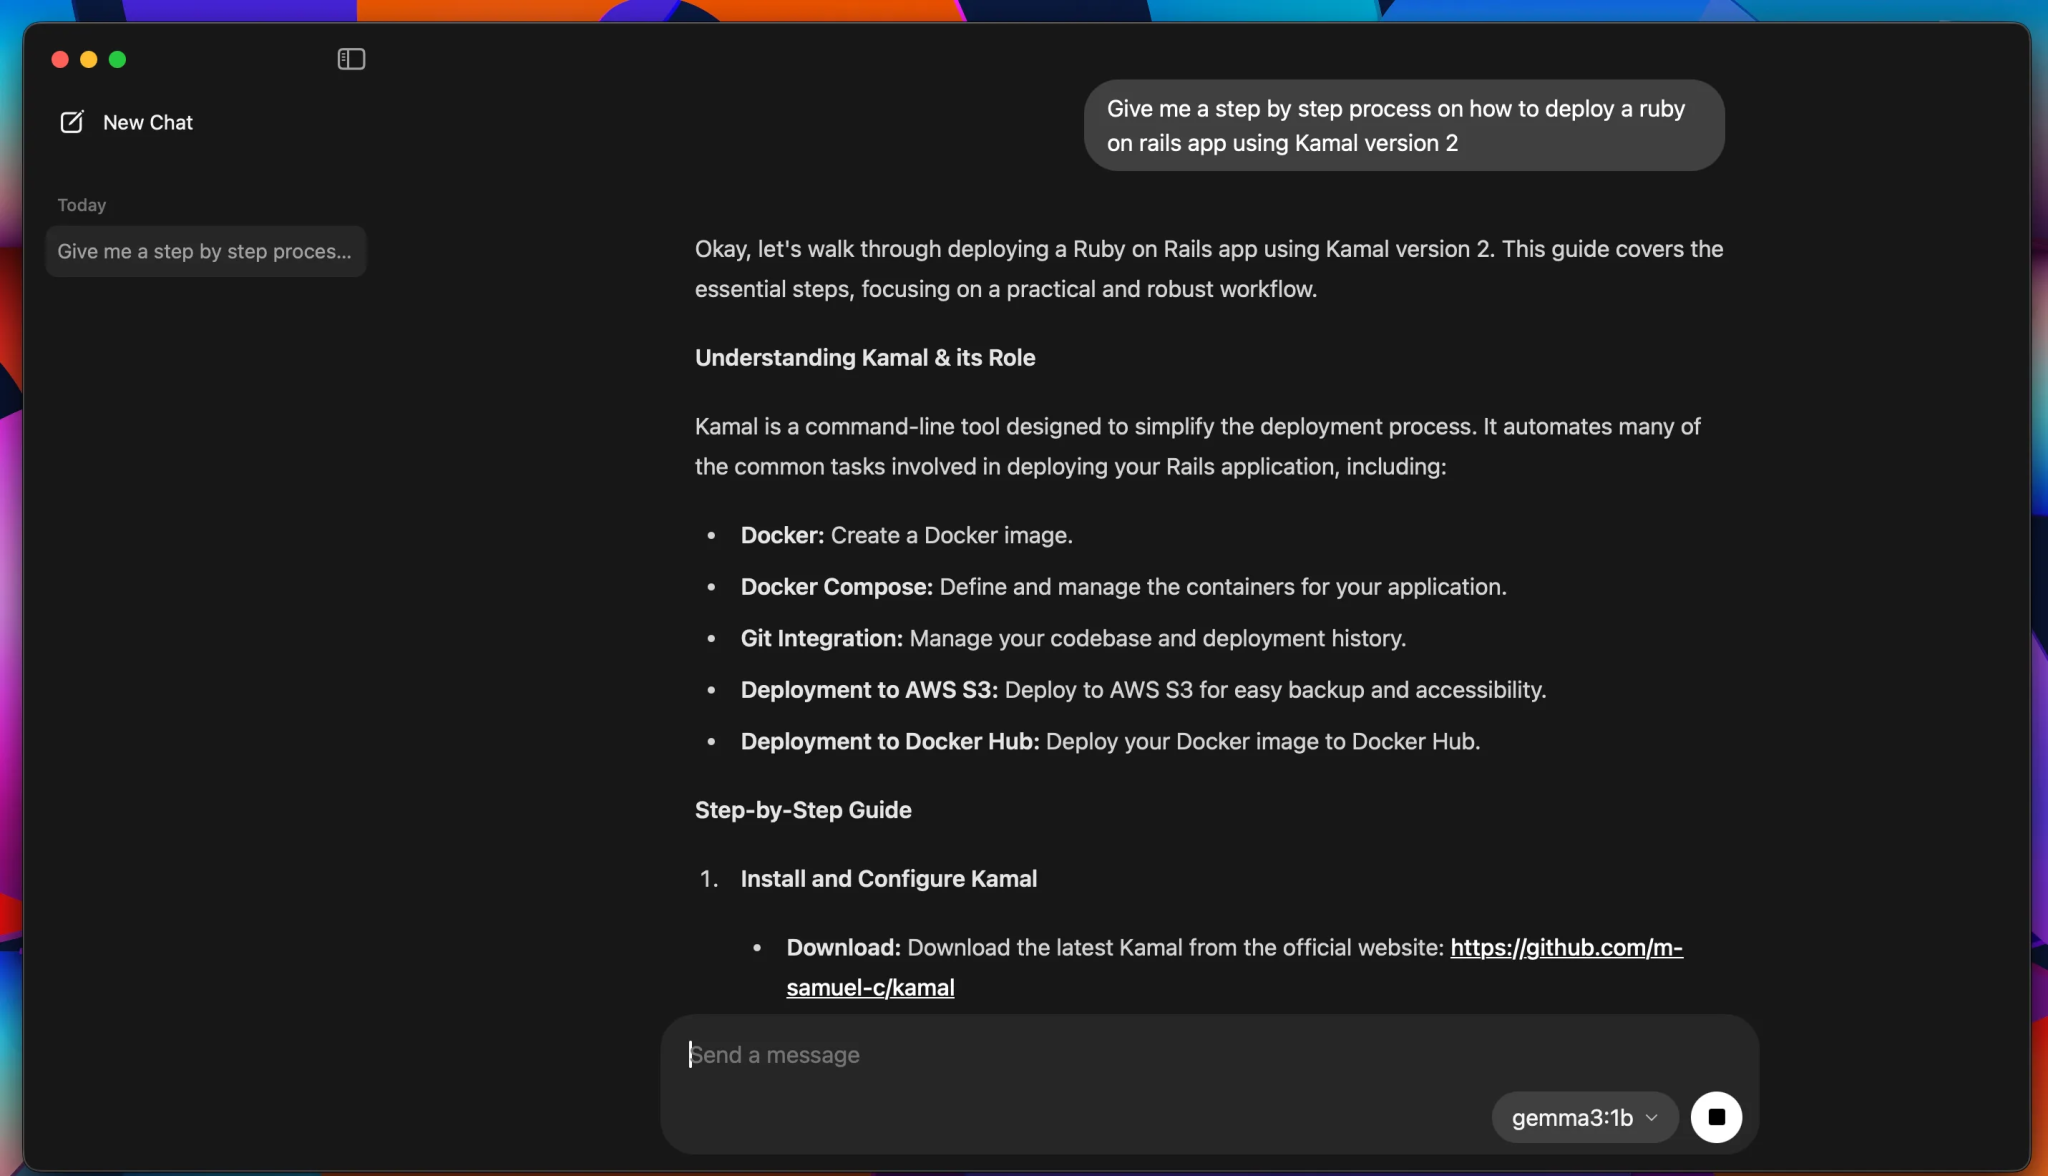This screenshot has width=2048, height=1176.
Task: Click "Install and Configure Kamal" list item
Action: coord(888,879)
